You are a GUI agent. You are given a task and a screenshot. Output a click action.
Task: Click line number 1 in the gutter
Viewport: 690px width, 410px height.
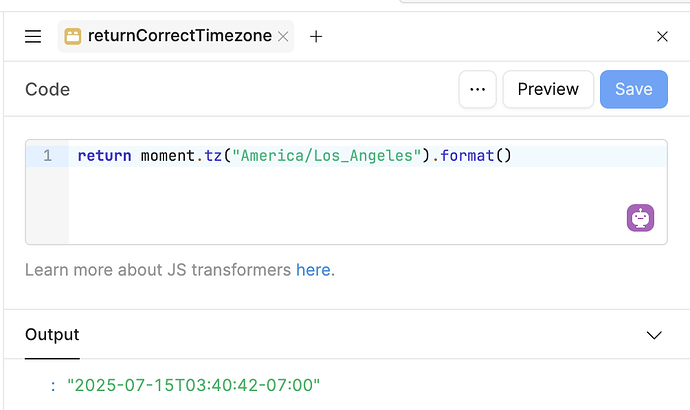pyautogui.click(x=47, y=156)
